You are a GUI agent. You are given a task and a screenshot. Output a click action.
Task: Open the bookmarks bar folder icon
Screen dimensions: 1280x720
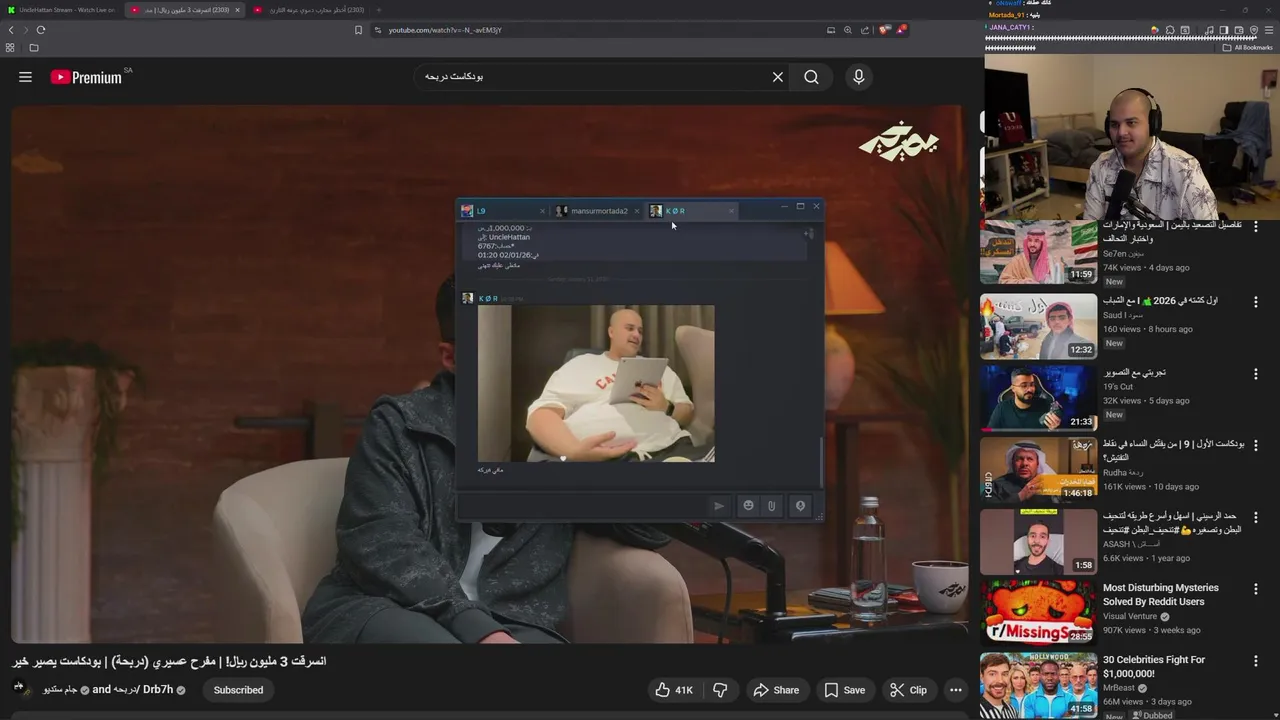(34, 48)
